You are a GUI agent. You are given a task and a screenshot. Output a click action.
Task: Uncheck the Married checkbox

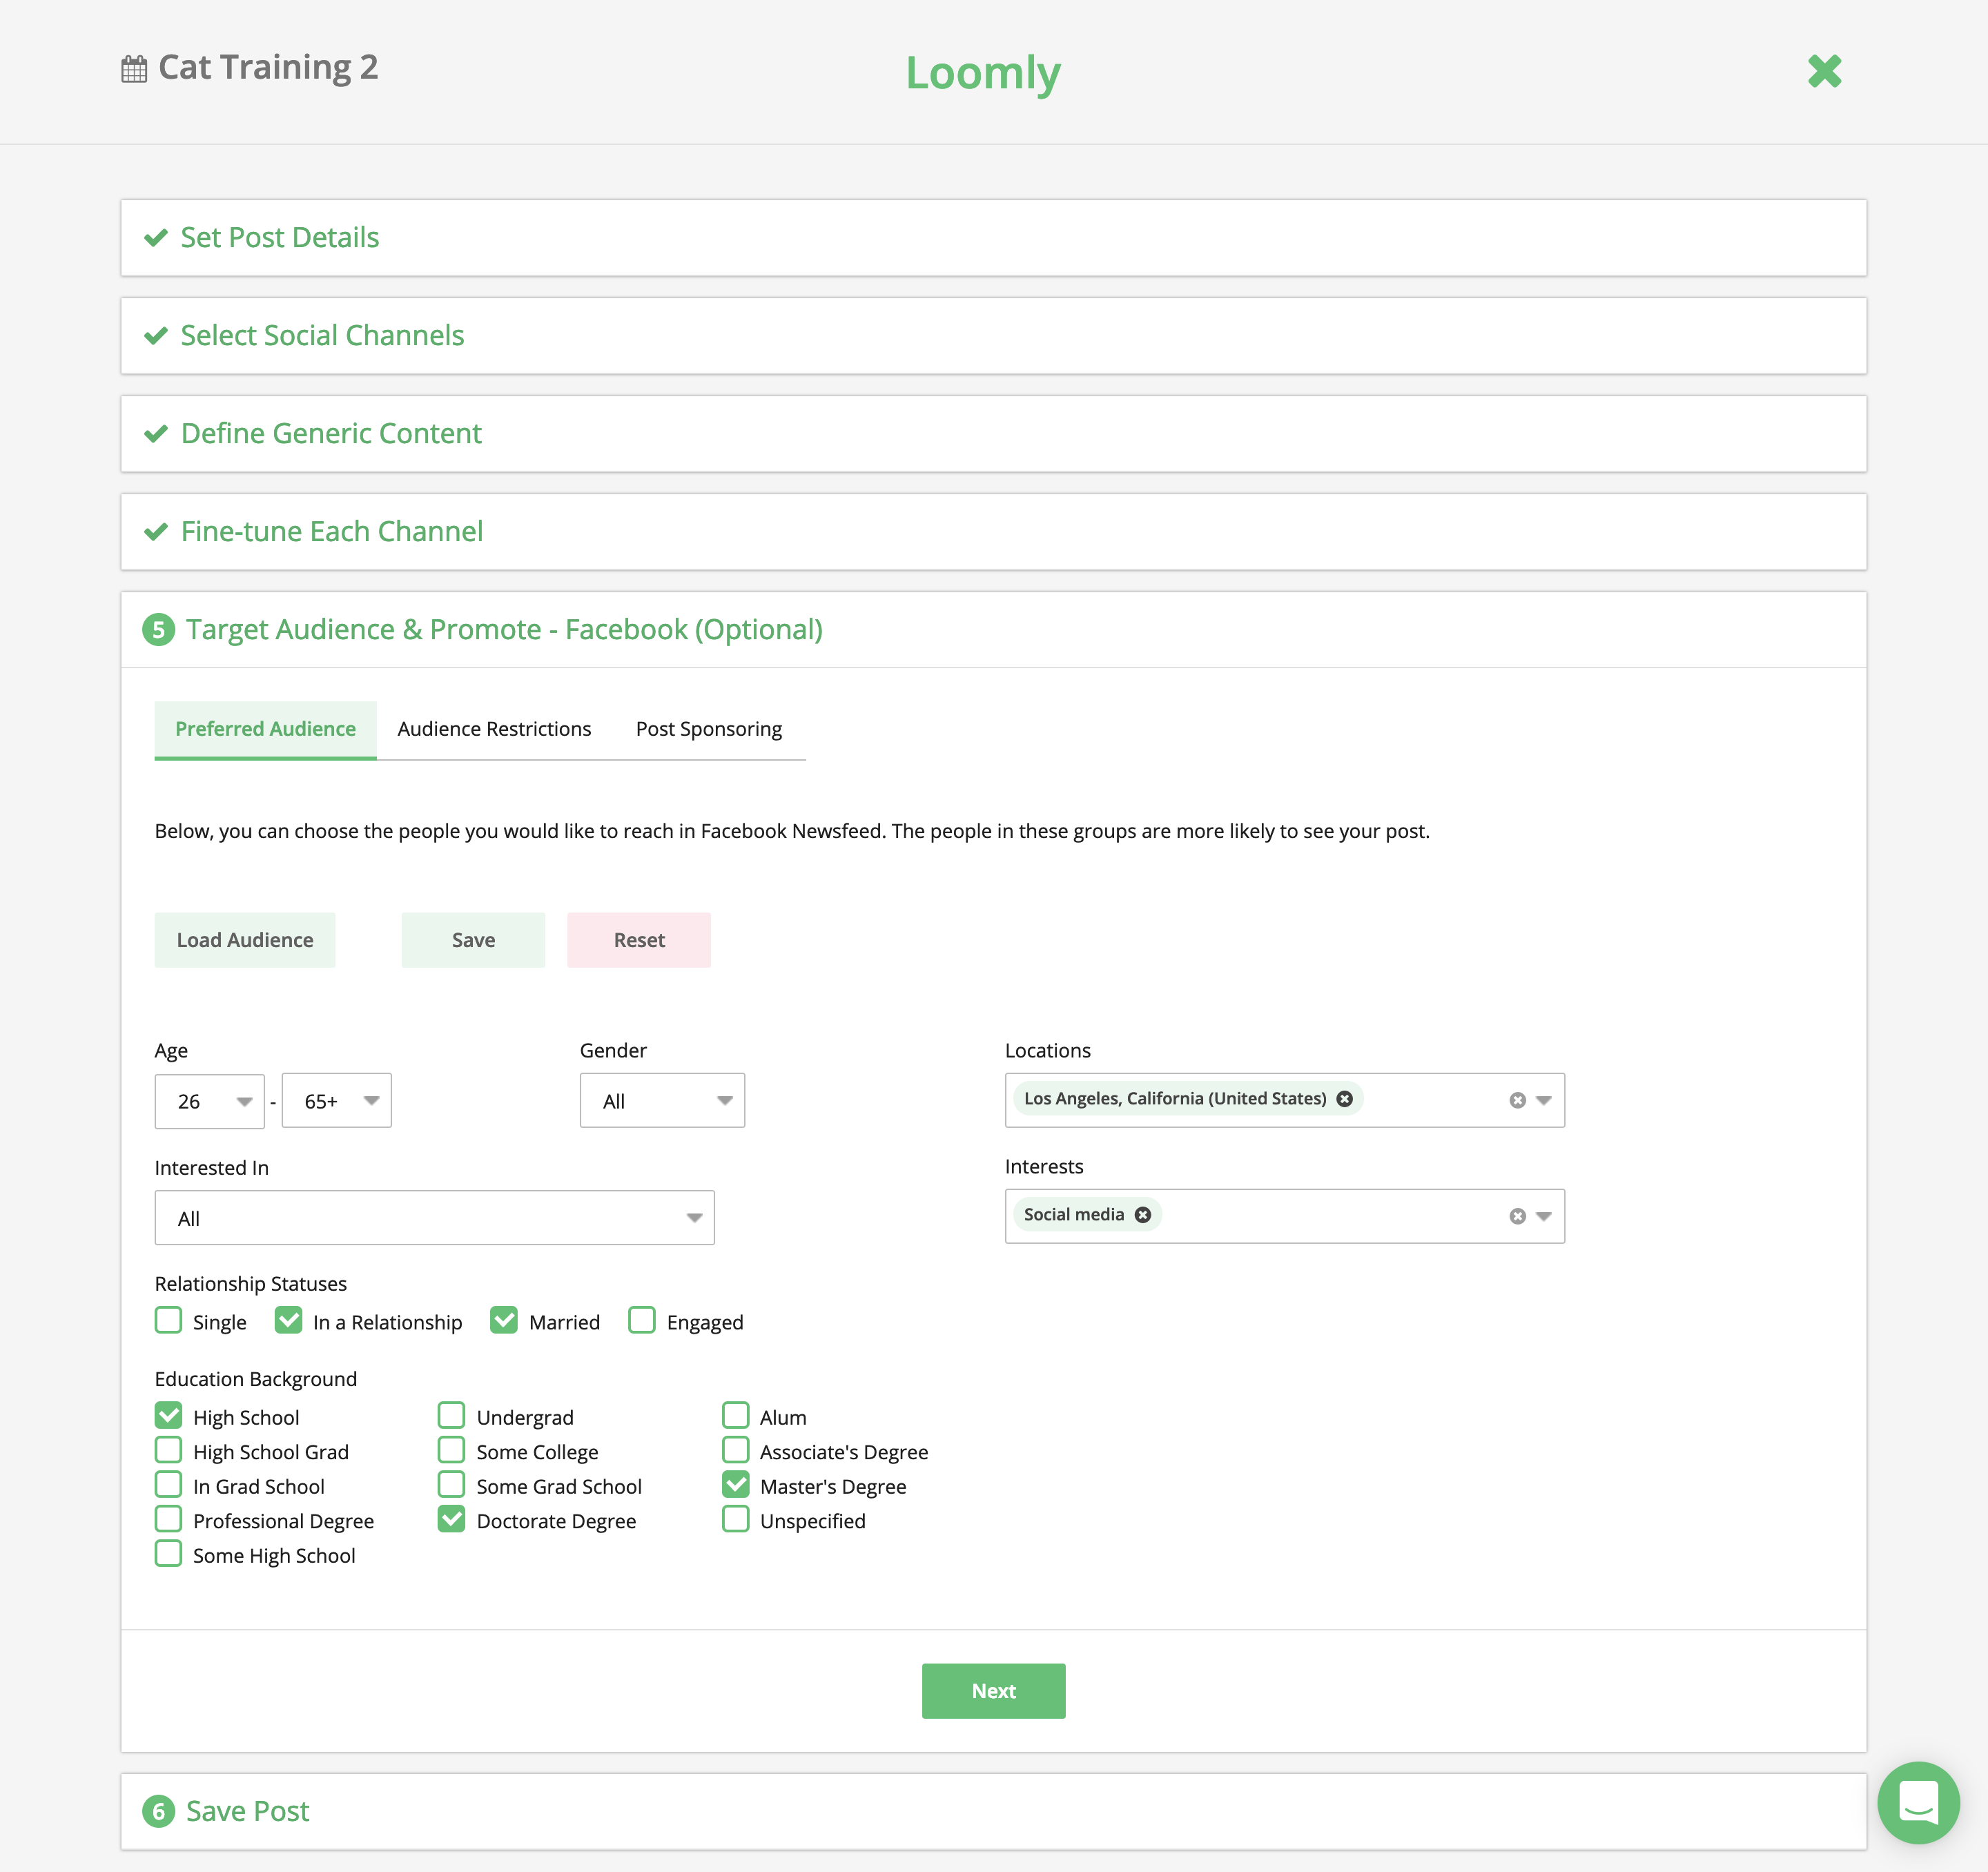point(504,1320)
